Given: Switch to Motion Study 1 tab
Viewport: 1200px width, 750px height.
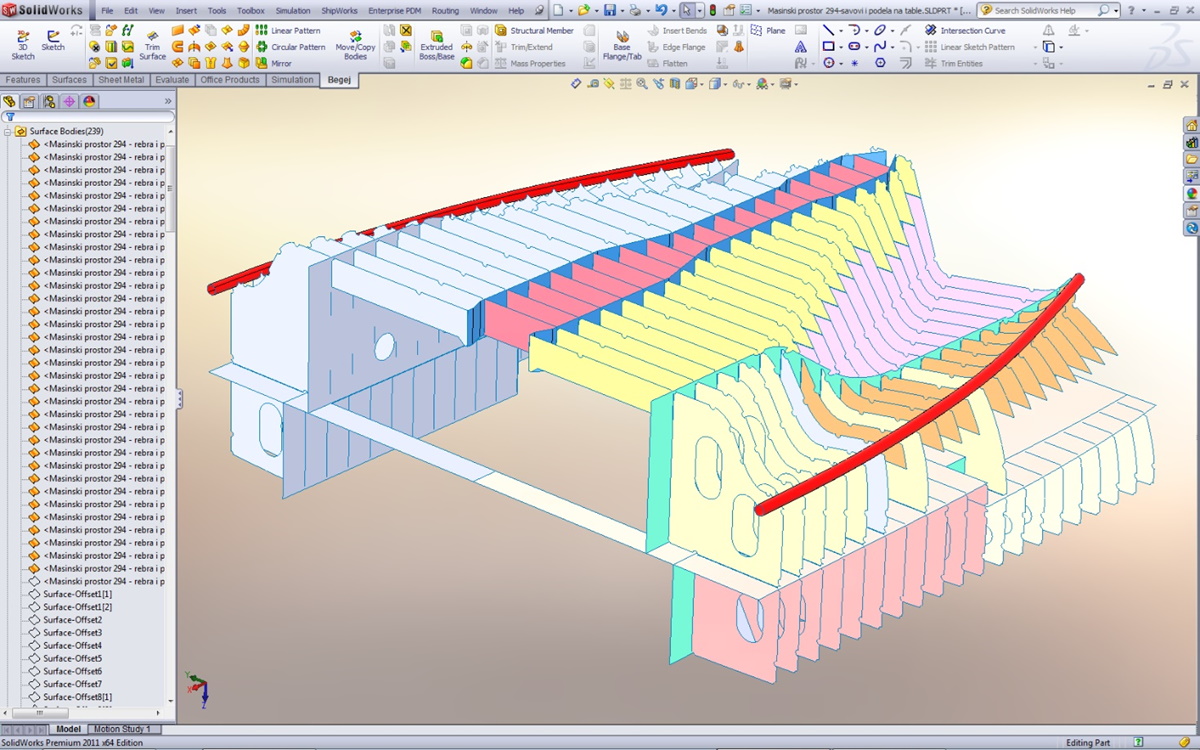Looking at the screenshot, I should 122,729.
